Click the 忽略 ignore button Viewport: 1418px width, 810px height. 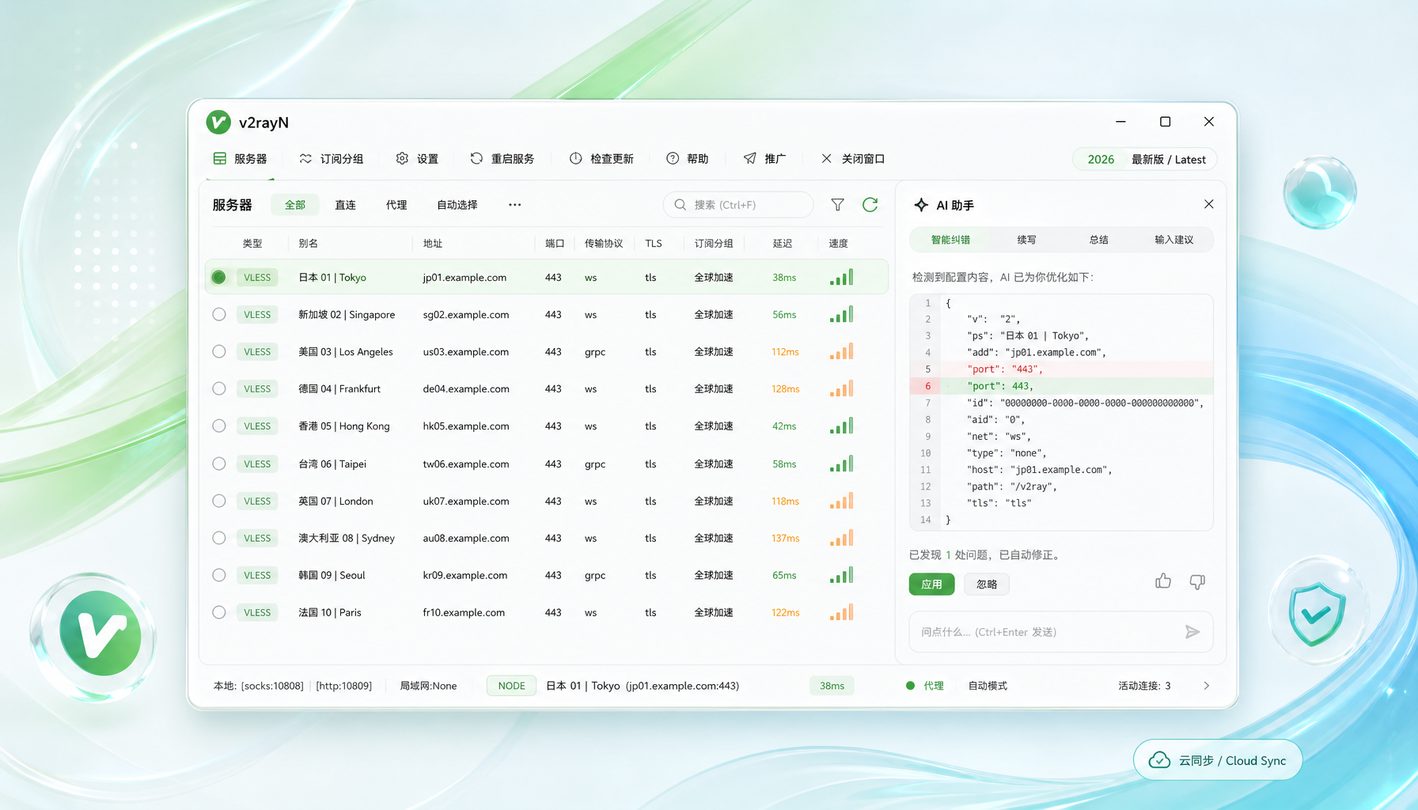point(987,584)
